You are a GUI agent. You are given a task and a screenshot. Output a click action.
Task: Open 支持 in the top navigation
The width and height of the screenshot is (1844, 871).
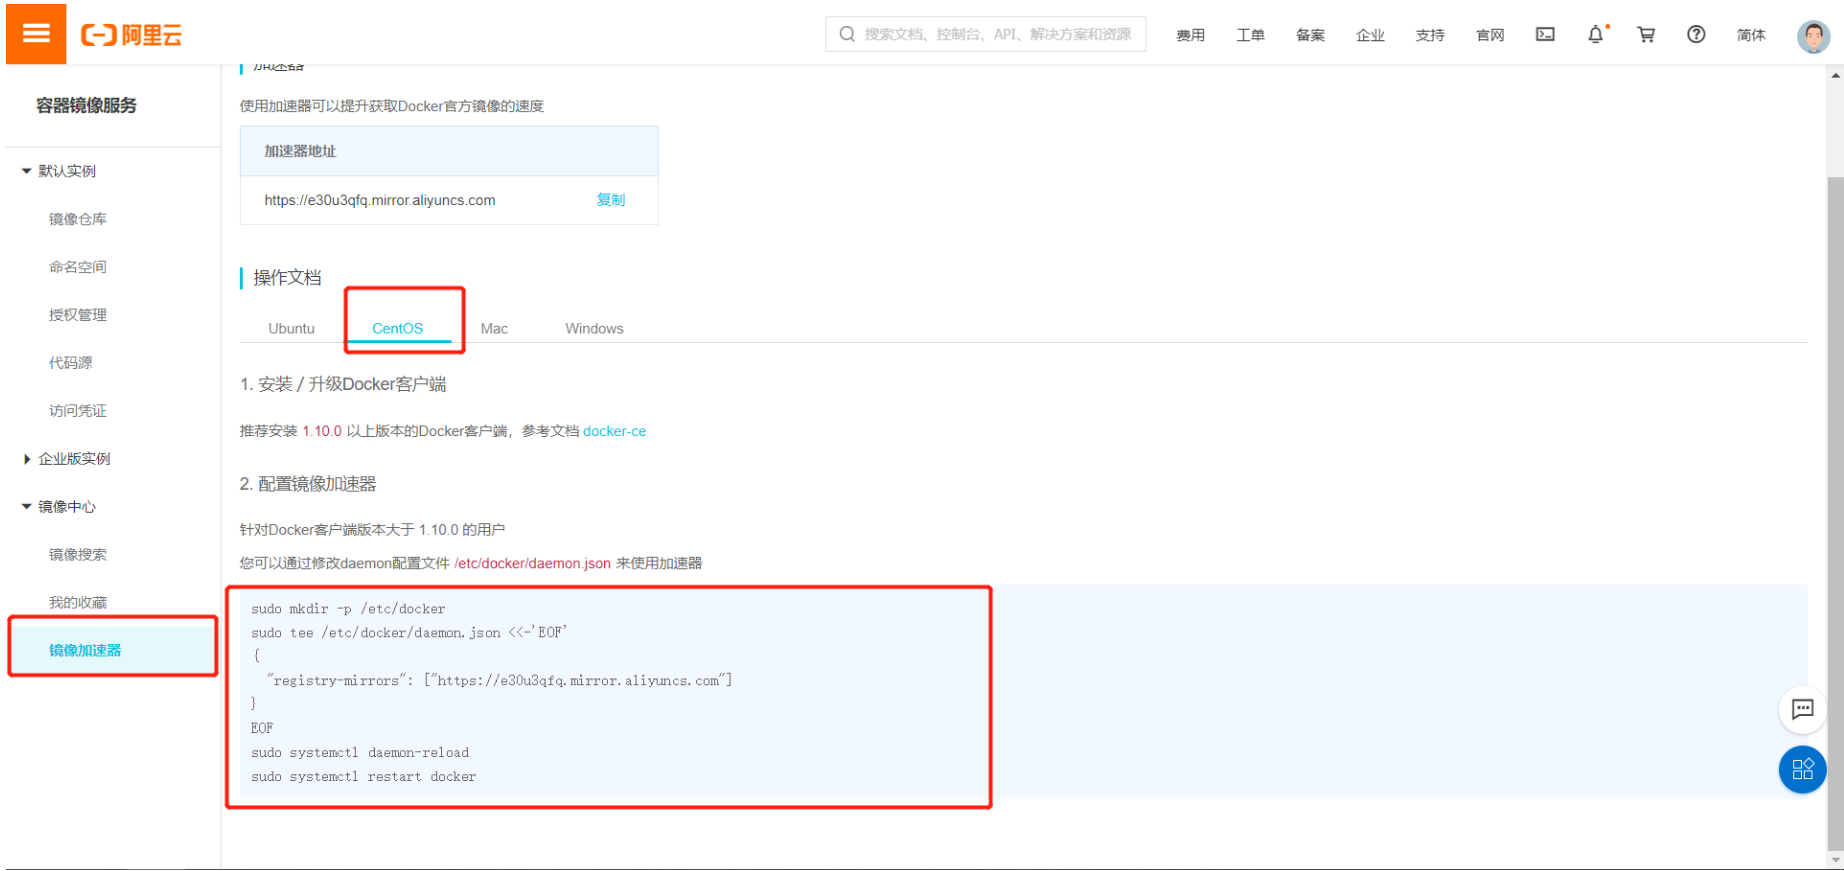pyautogui.click(x=1430, y=35)
